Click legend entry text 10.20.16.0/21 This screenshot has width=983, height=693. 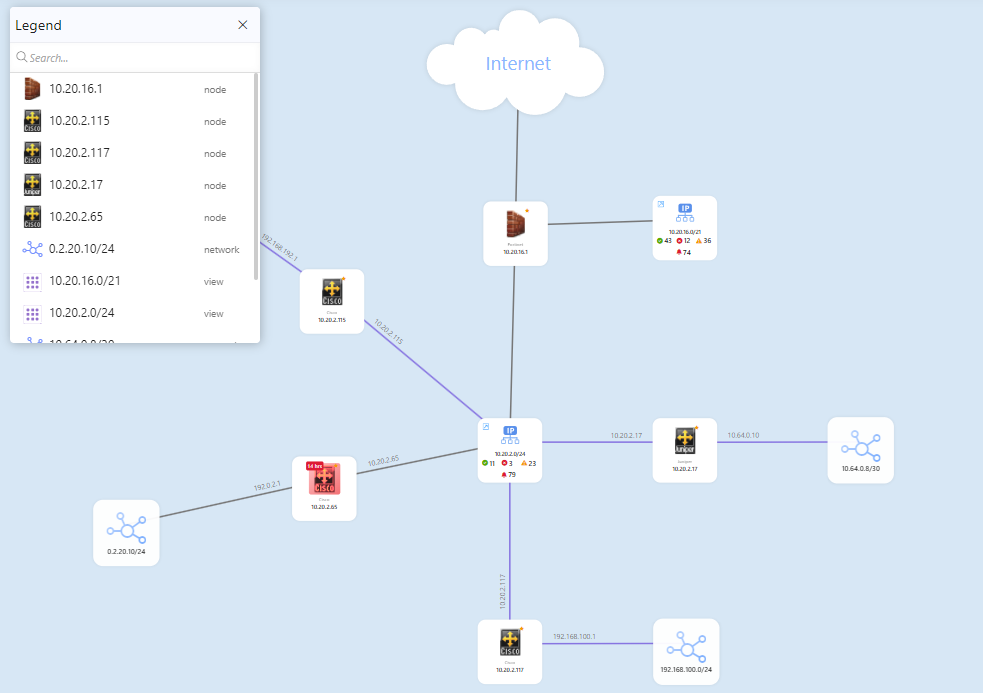coord(85,281)
